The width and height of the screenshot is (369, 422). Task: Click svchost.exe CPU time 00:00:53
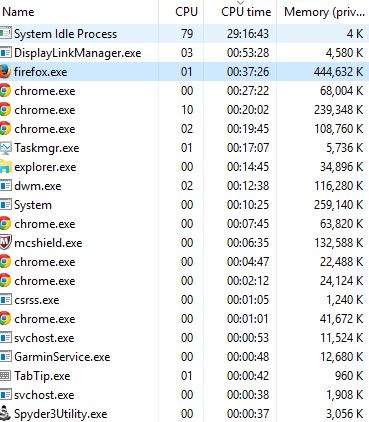coord(248,337)
